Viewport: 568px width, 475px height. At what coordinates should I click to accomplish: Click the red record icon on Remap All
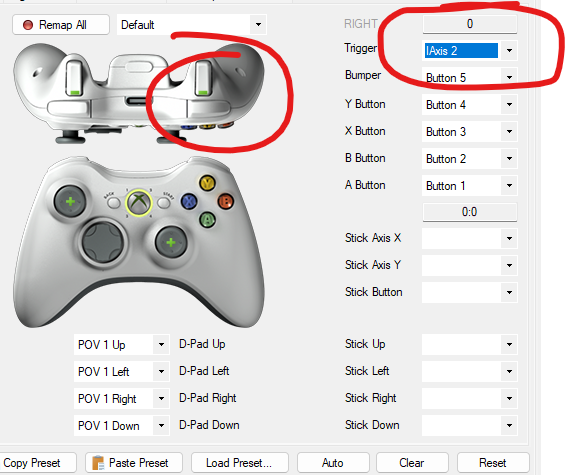28,25
